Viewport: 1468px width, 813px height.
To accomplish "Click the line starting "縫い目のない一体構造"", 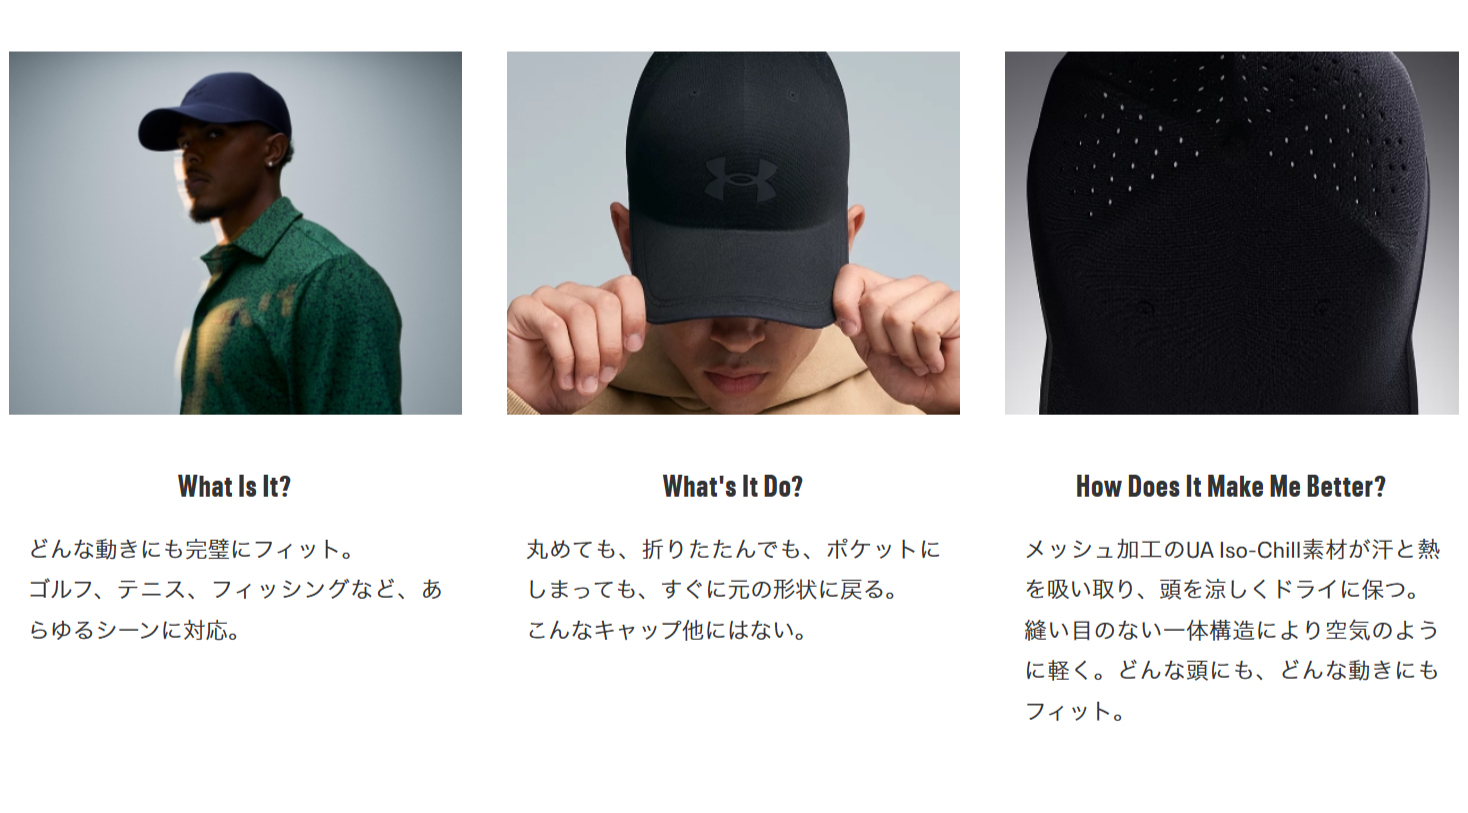I will pos(1232,630).
